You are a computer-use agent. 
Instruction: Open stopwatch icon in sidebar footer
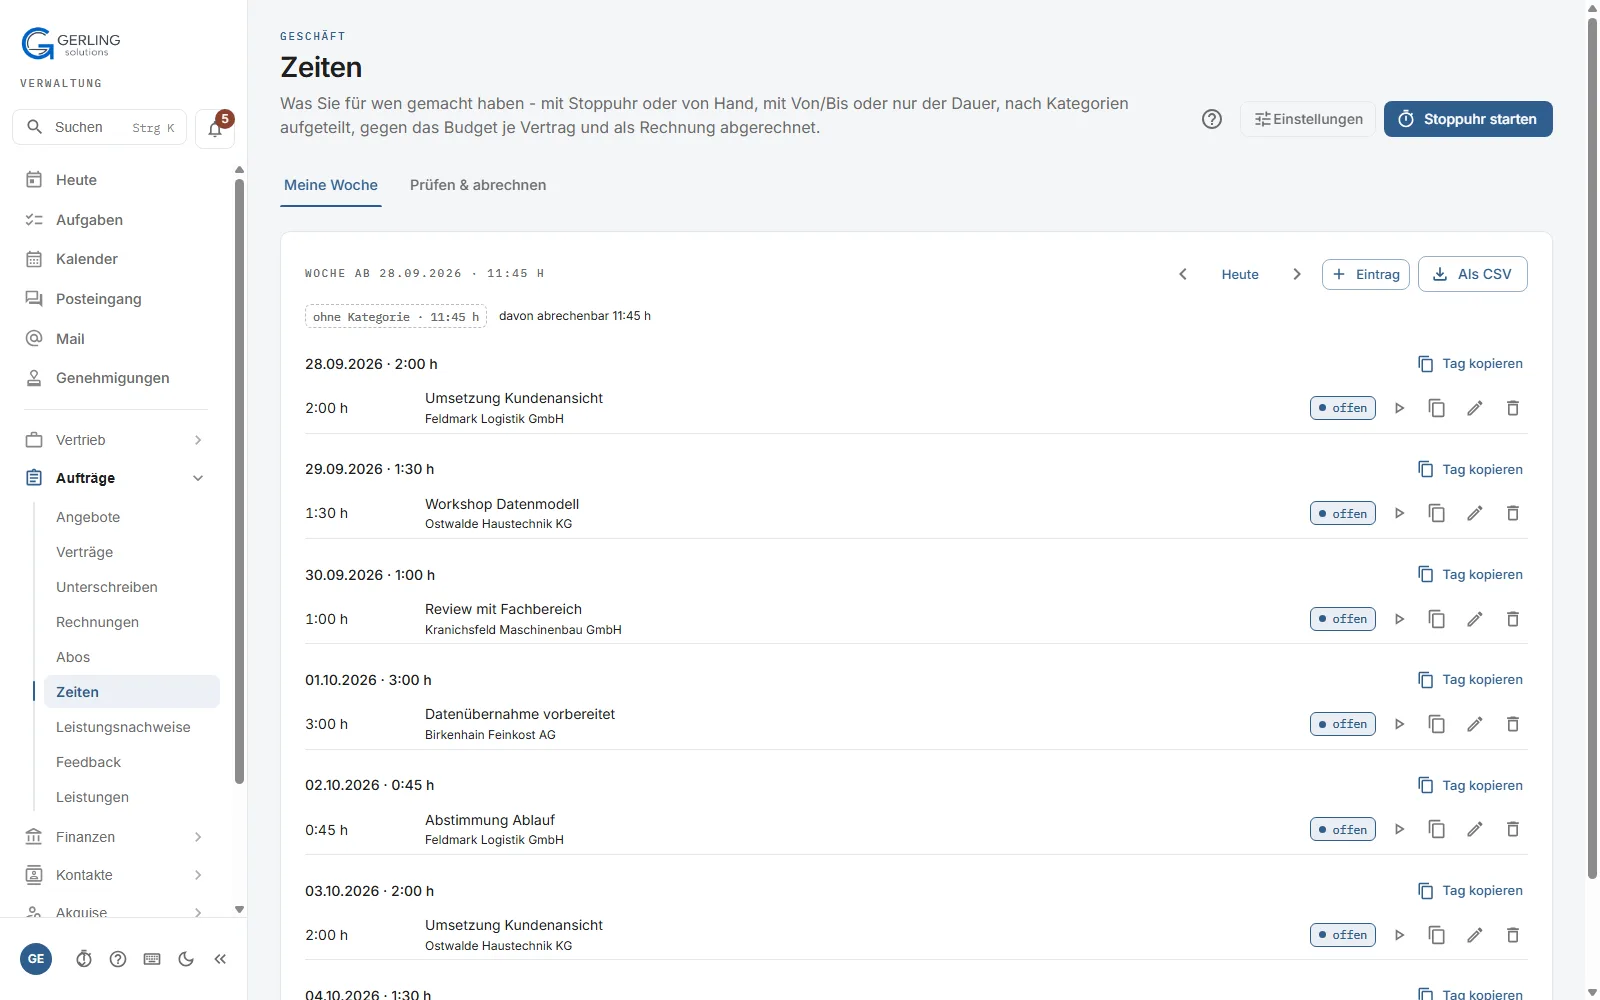coord(84,959)
